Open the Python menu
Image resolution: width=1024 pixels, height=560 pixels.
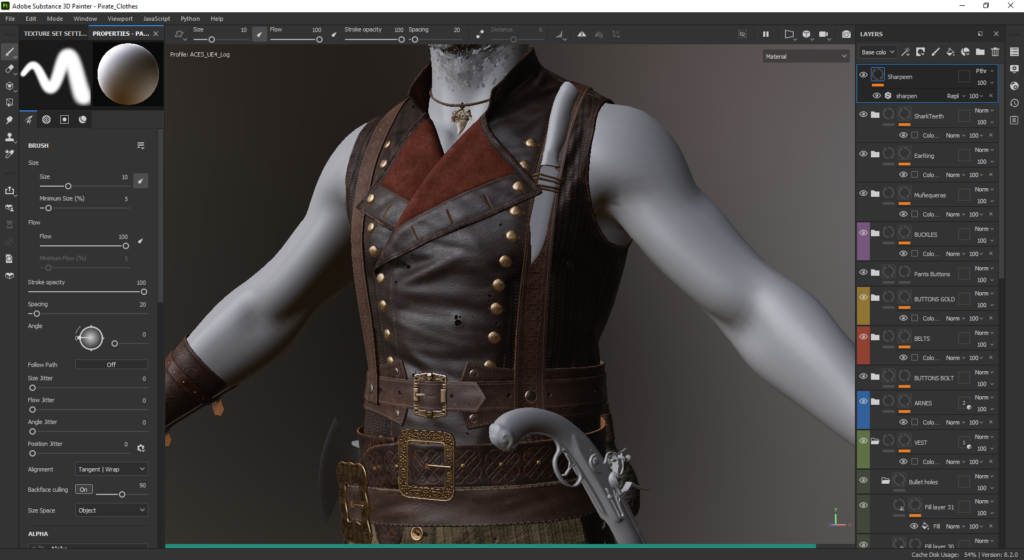(x=190, y=18)
